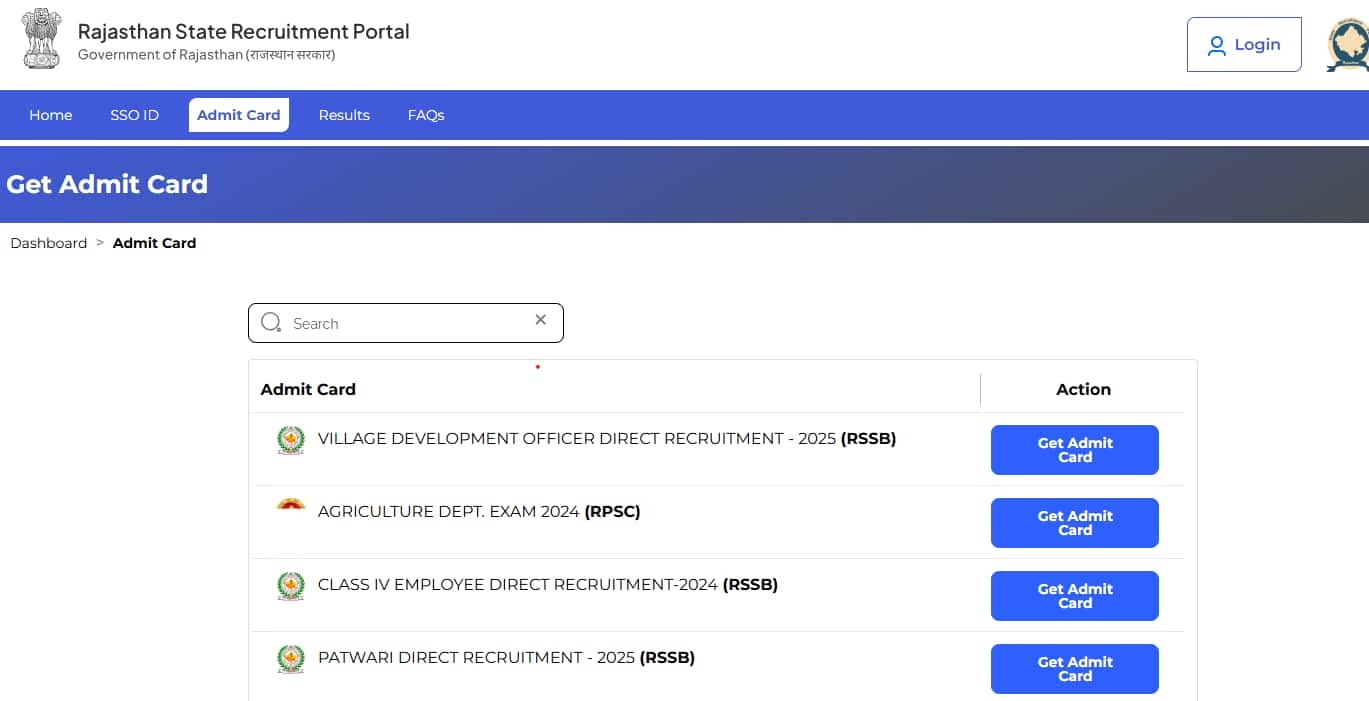Clear search with the X icon
Image resolution: width=1369 pixels, height=701 pixels.
541,320
